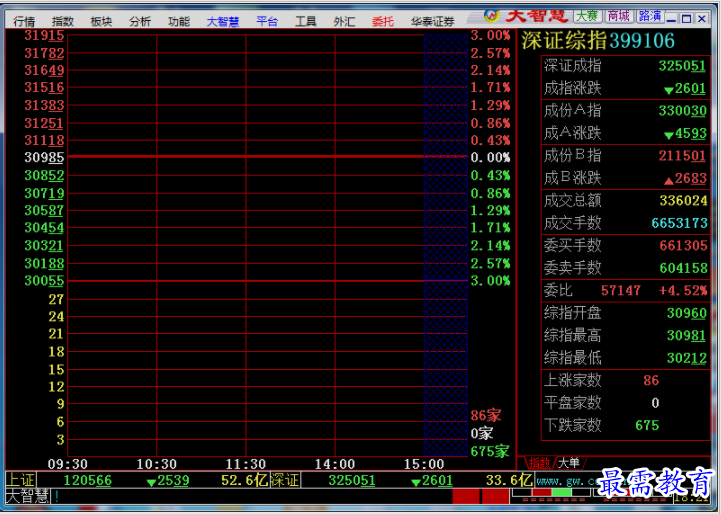Open the 行情 menu
Viewport: 721px width, 514px height.
[x=24, y=21]
